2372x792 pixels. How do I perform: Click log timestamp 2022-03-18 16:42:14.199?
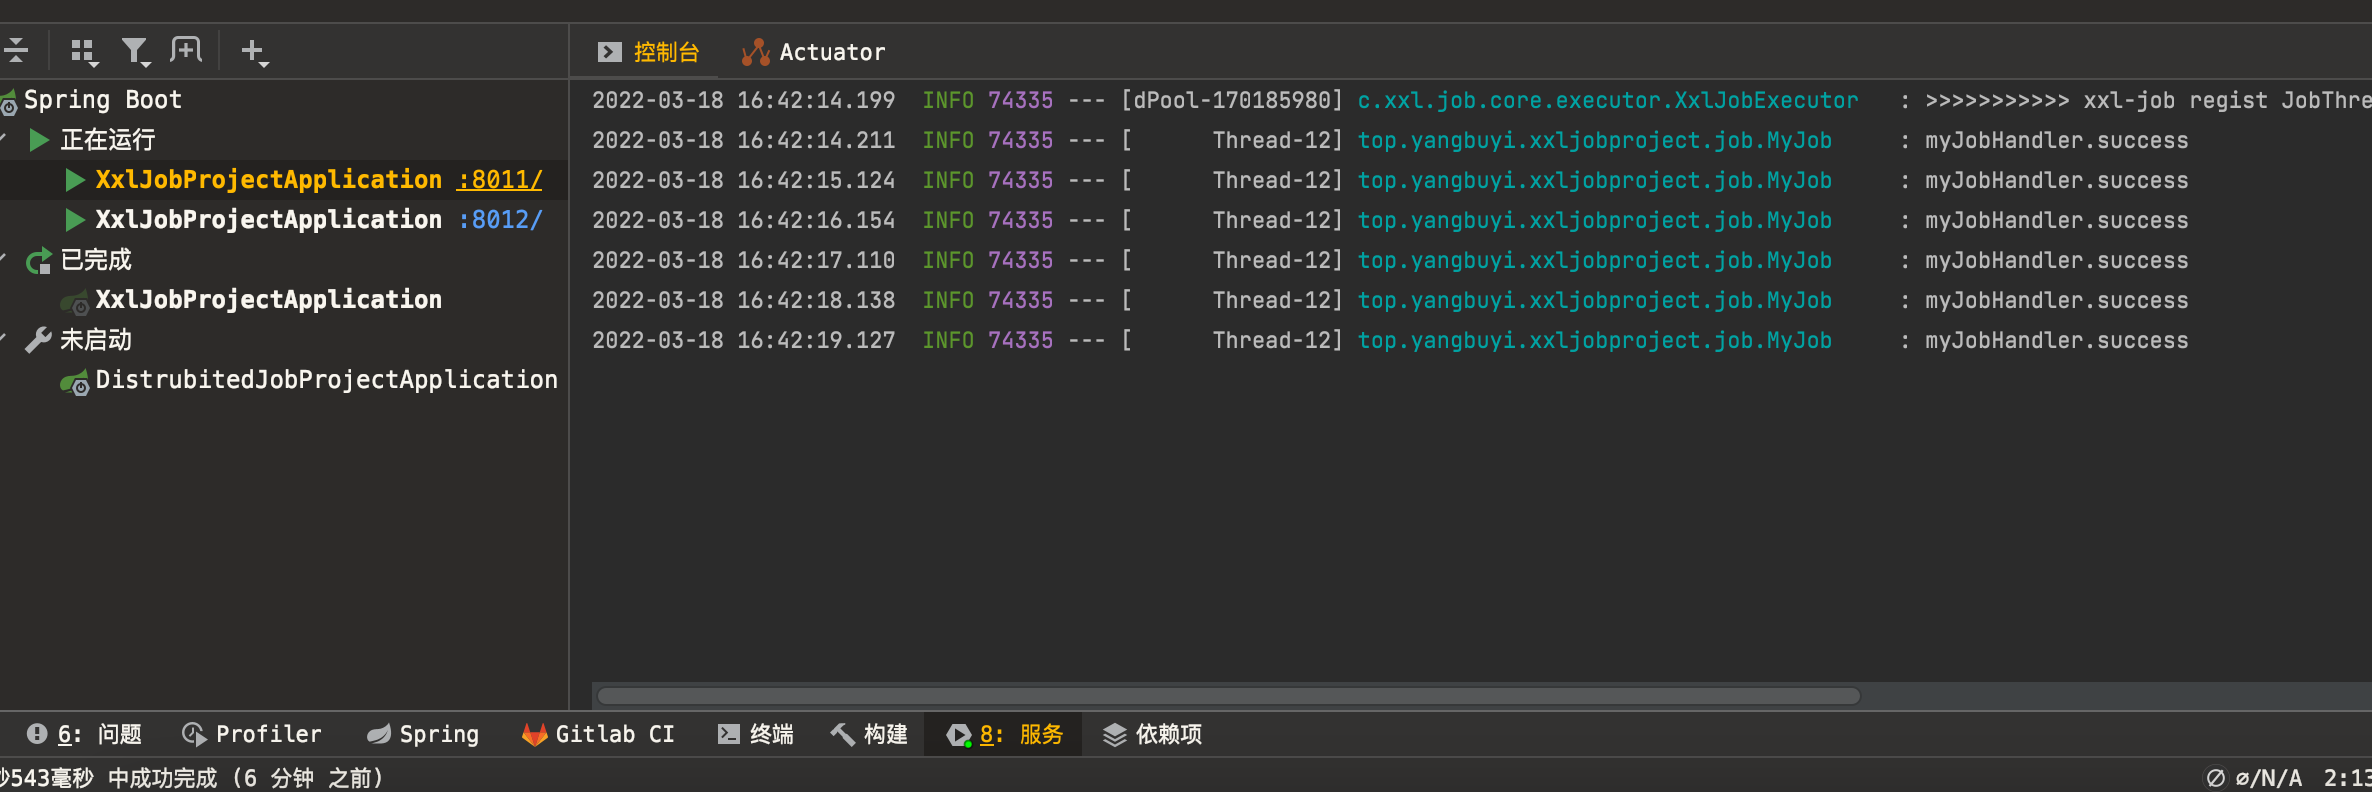pos(744,101)
